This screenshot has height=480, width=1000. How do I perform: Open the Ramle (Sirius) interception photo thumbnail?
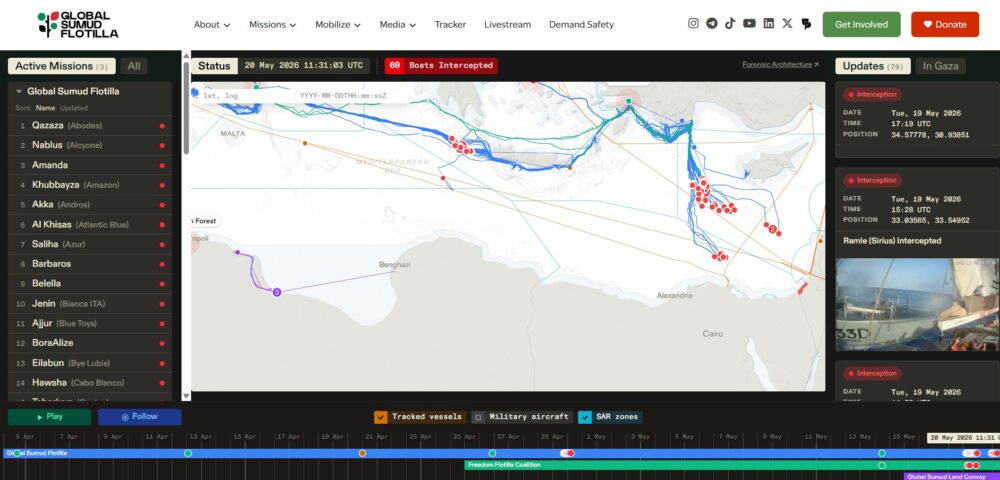[x=917, y=304]
